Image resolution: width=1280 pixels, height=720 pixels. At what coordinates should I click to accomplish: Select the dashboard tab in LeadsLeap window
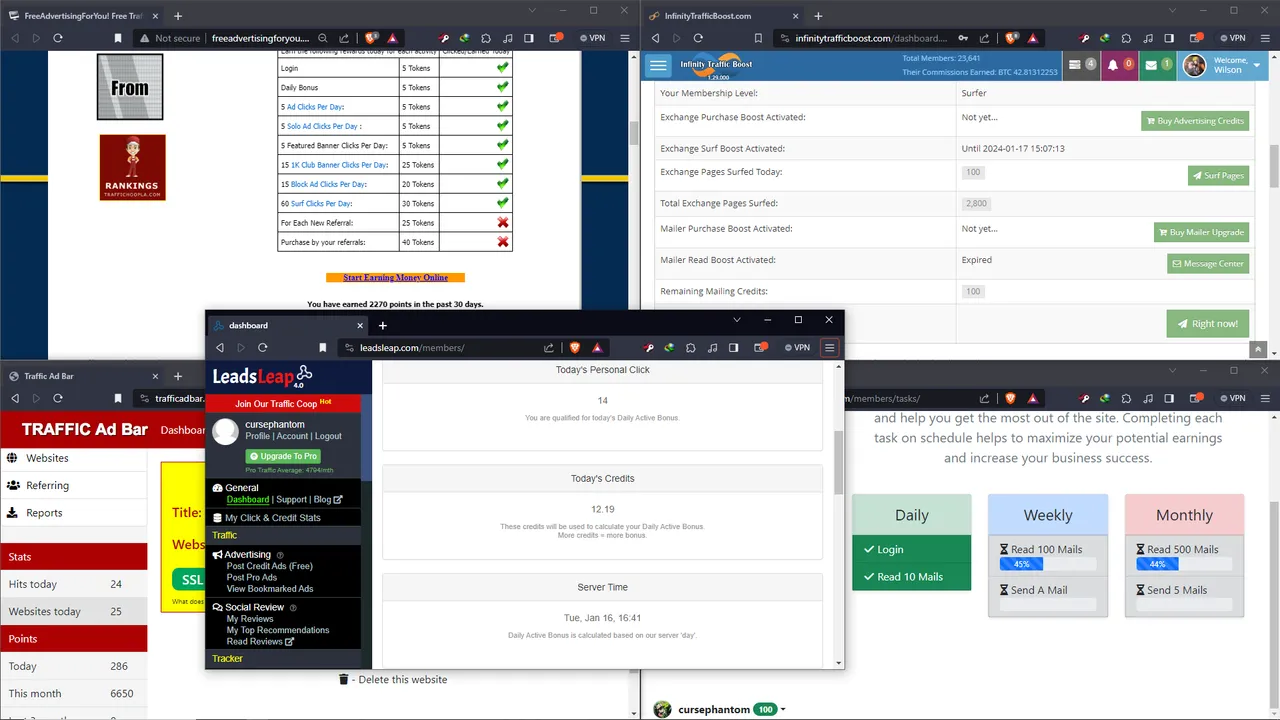coord(290,325)
